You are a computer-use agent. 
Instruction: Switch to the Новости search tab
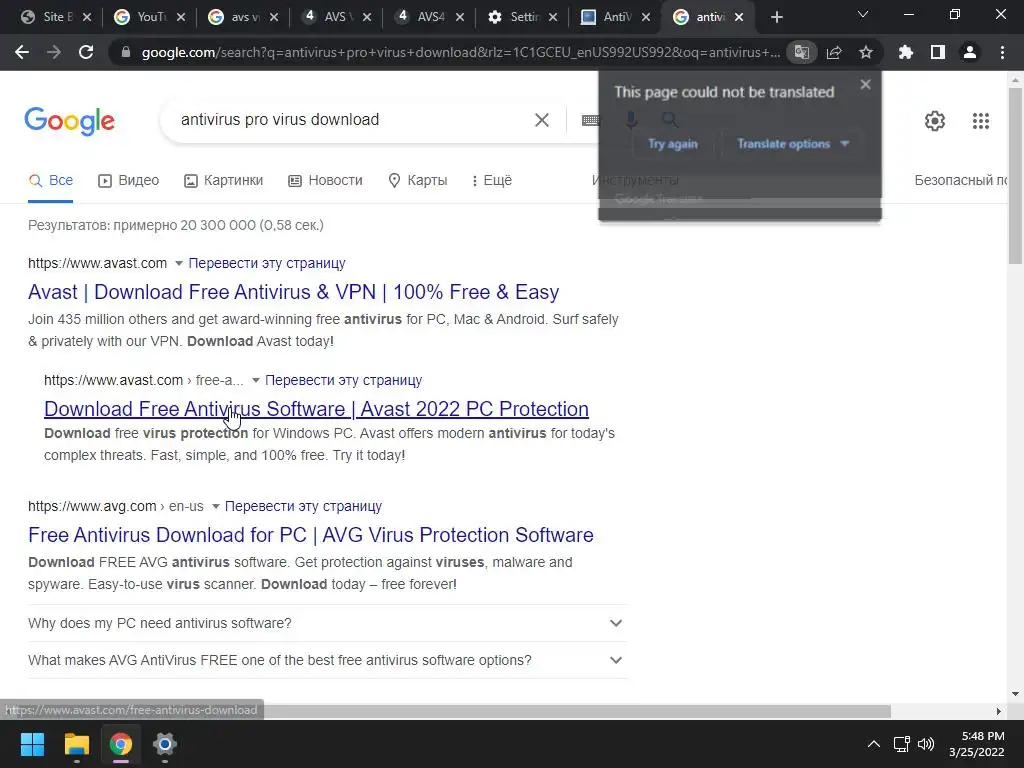[325, 181]
